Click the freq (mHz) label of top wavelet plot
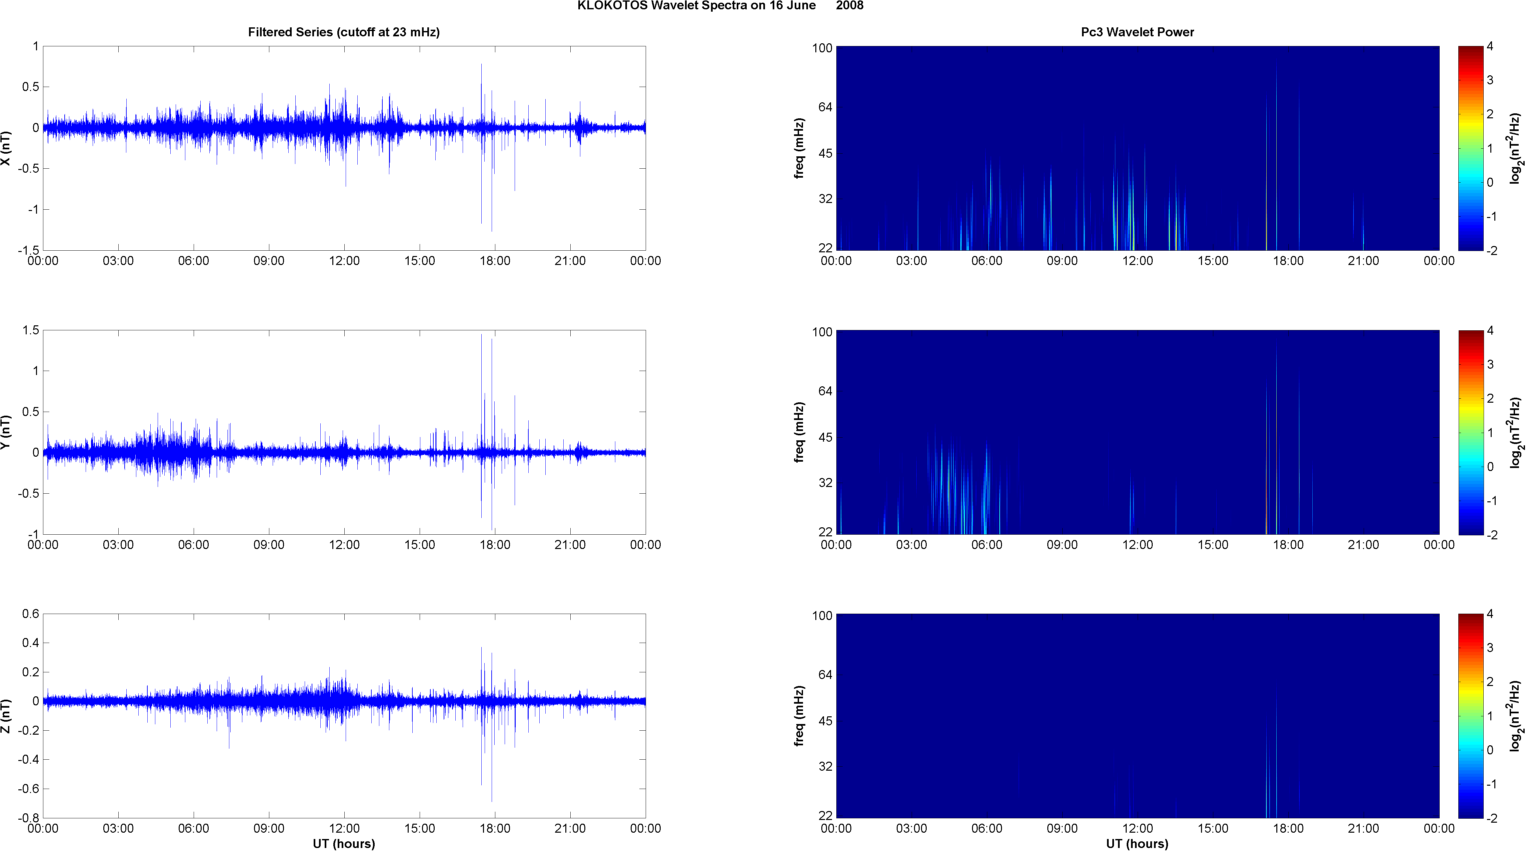This screenshot has width=1526, height=851. (800, 148)
